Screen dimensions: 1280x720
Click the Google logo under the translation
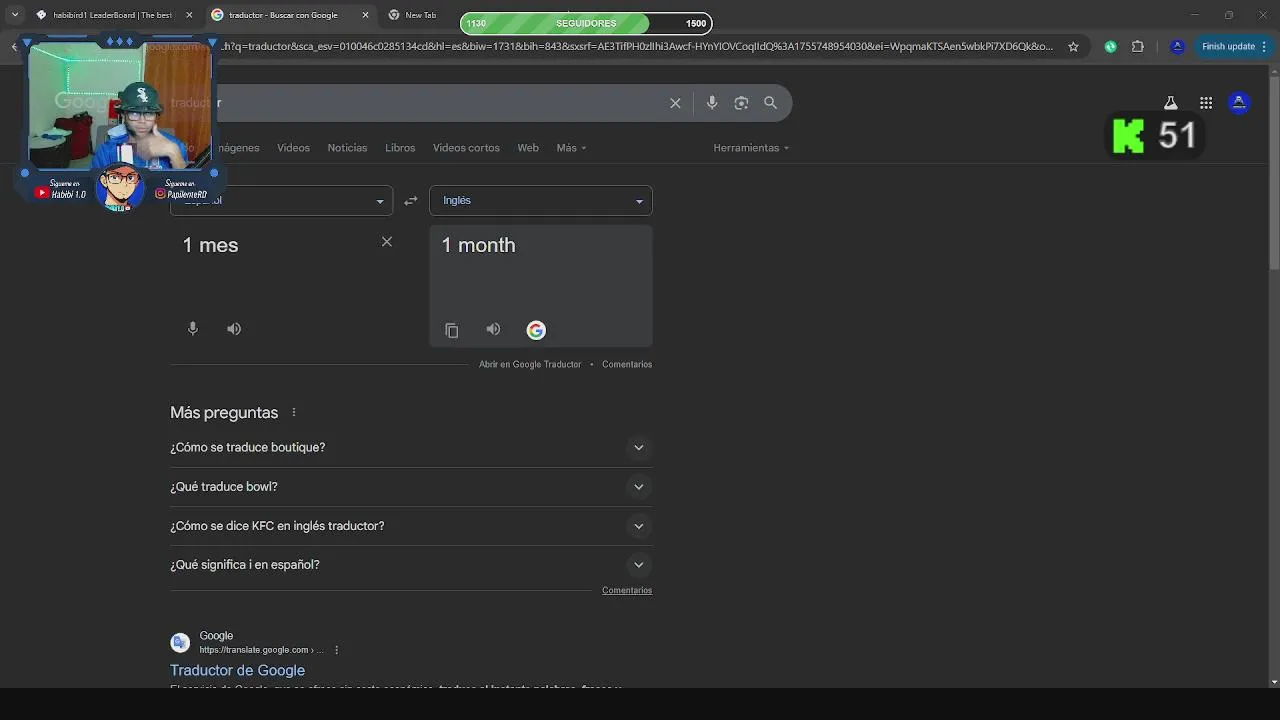(x=536, y=330)
